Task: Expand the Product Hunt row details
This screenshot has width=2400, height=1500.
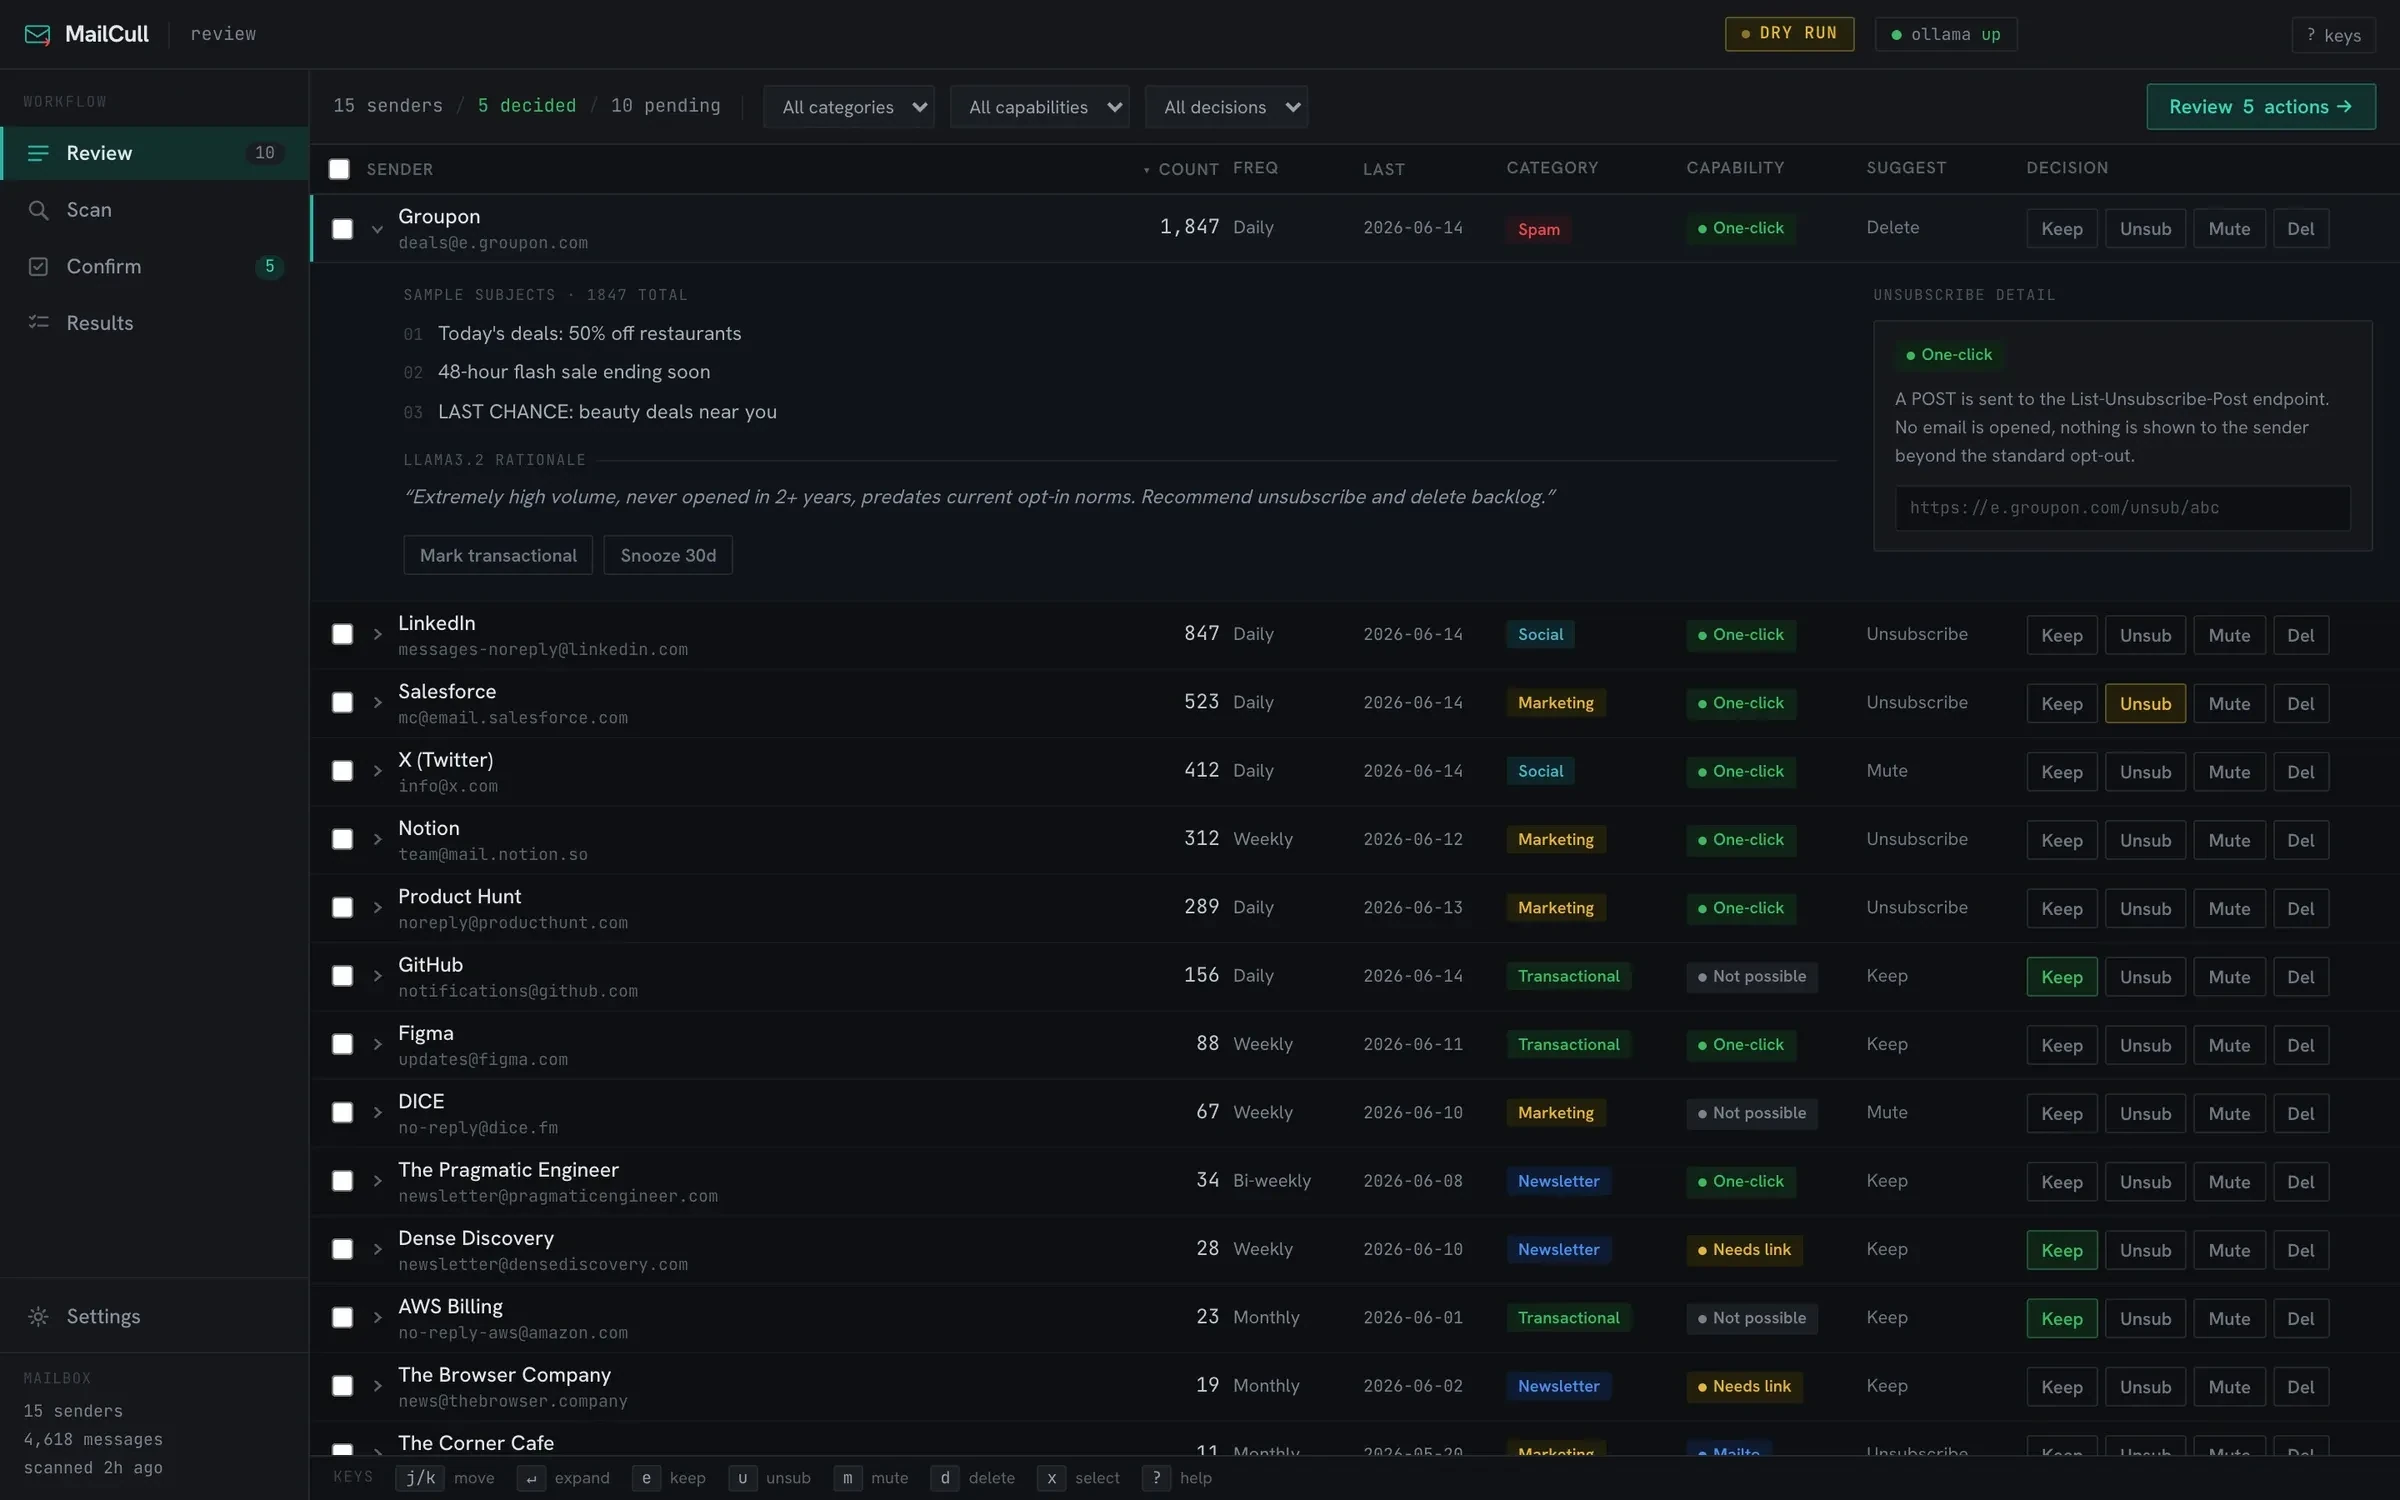Action: coord(377,908)
